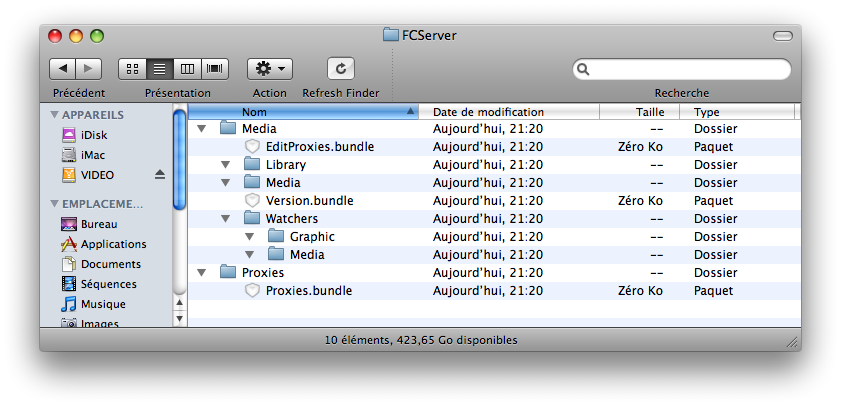Click the window resize grip

pos(792,342)
